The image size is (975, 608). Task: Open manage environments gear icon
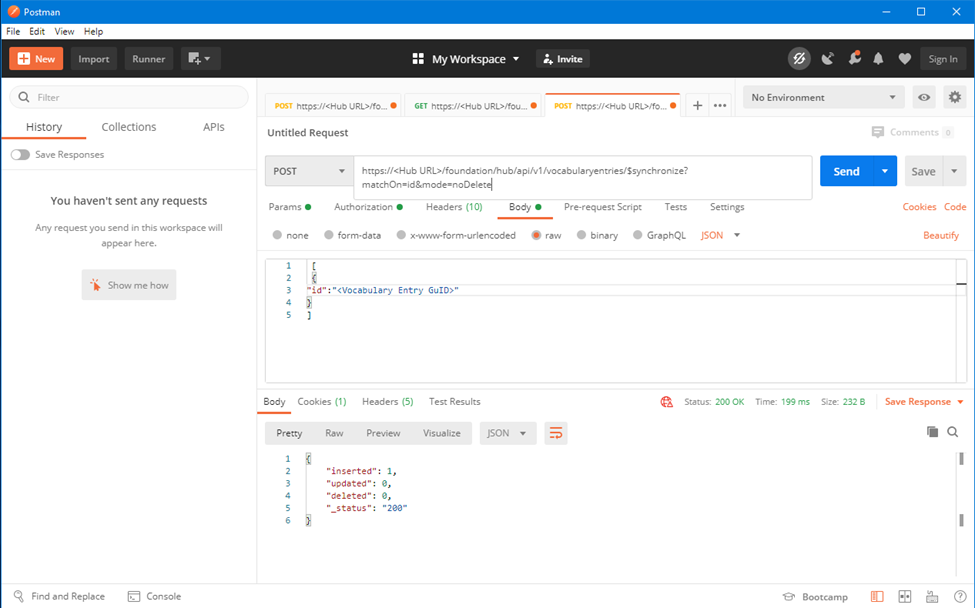[x=955, y=97]
